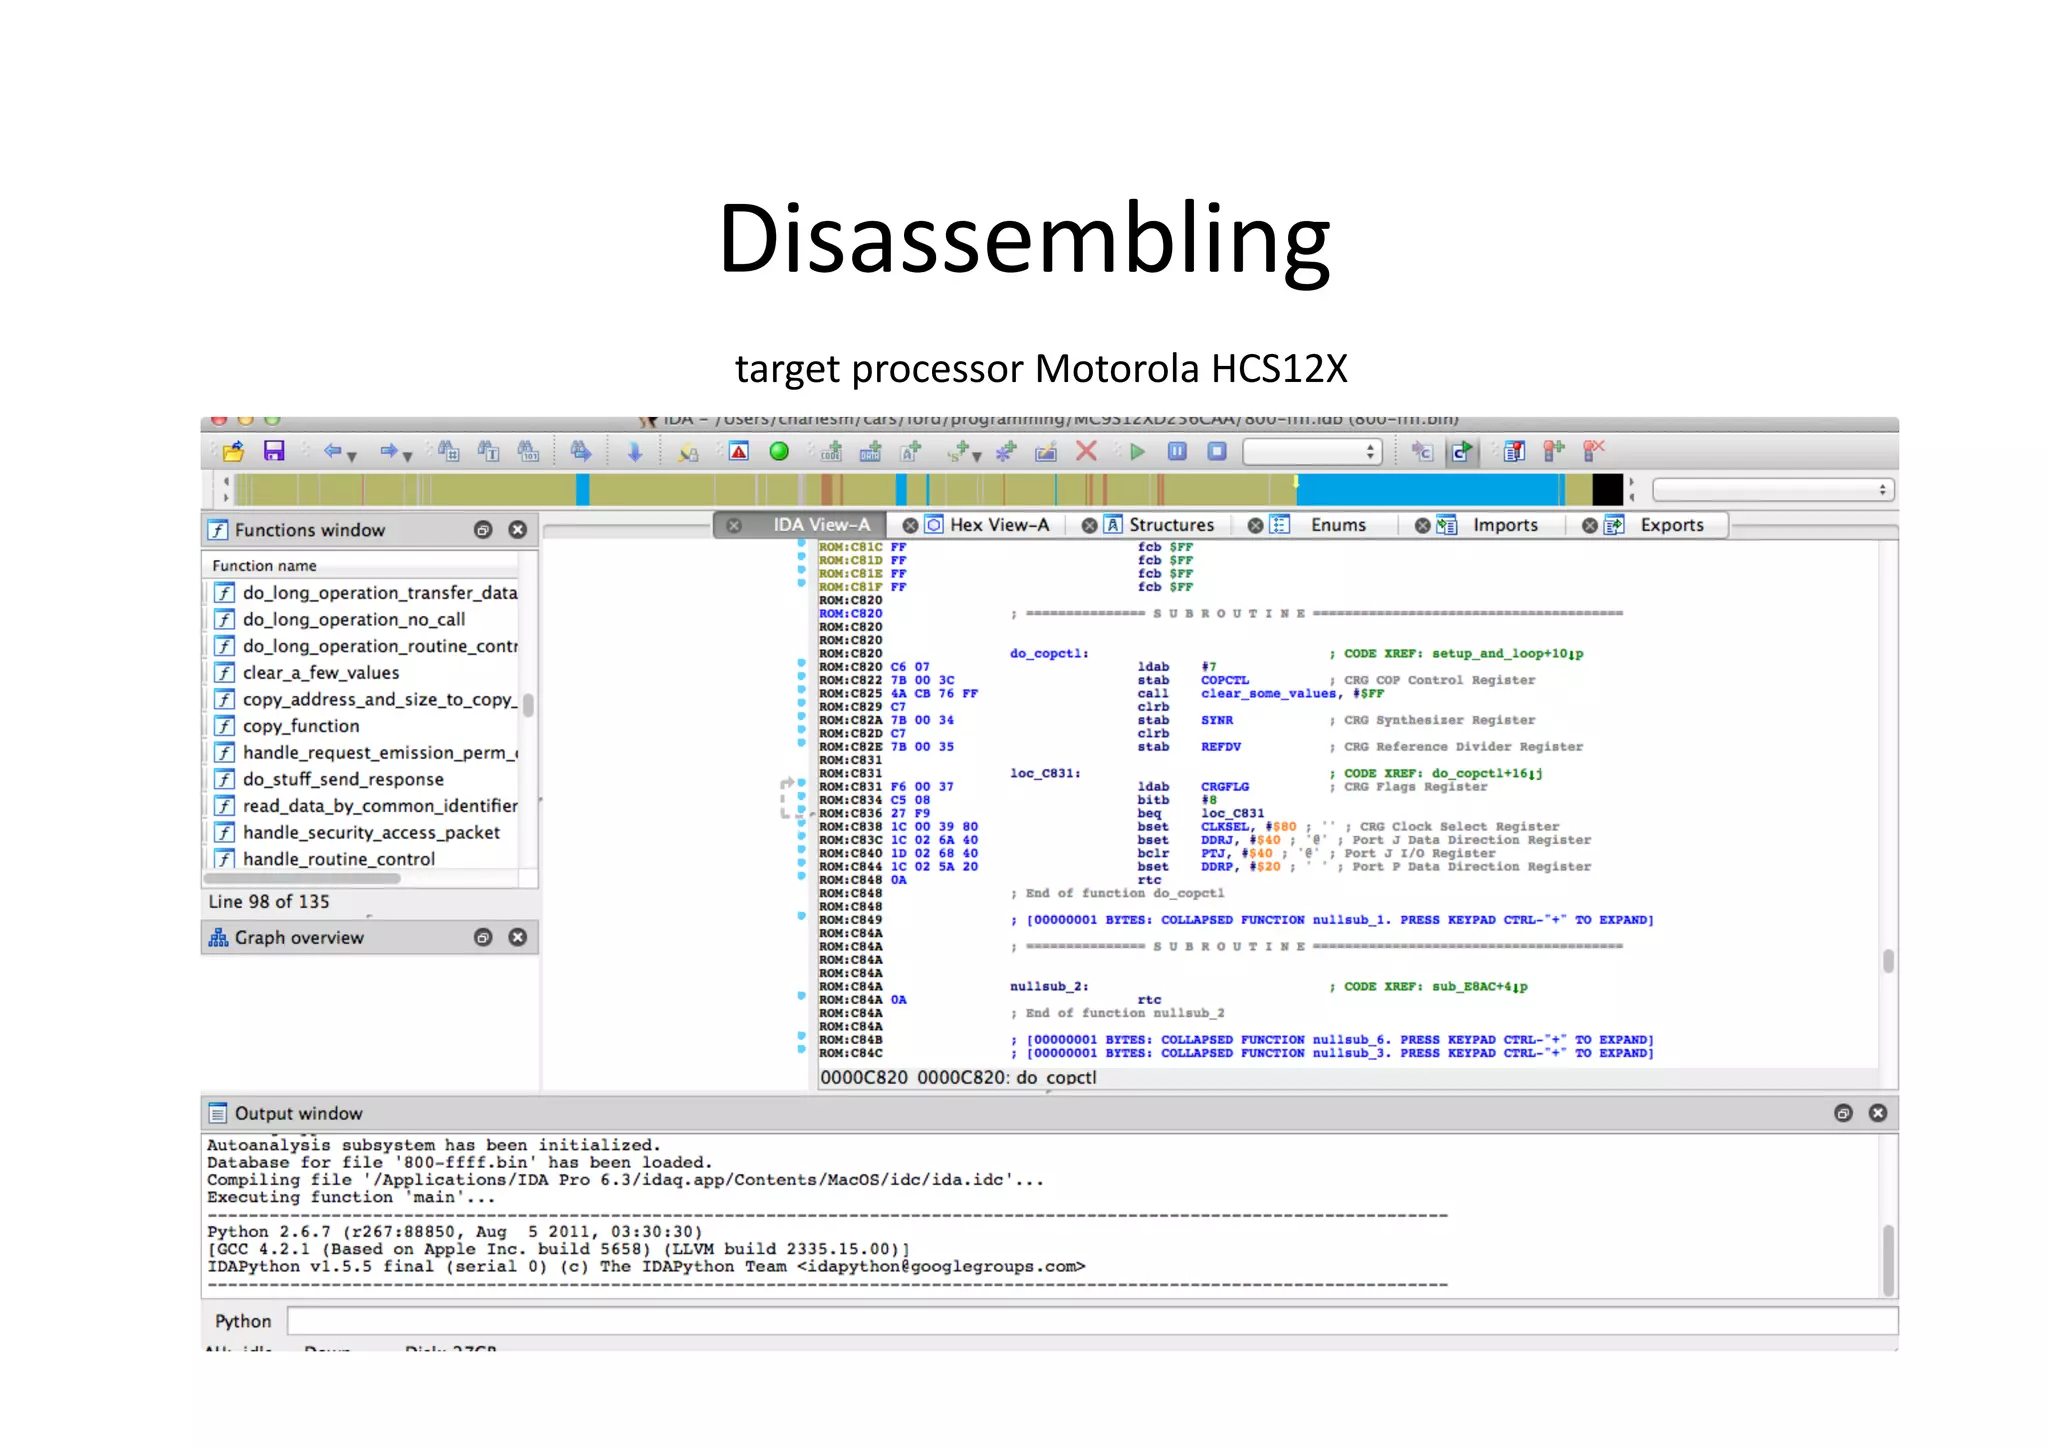Open the Imports tab
2048x1447 pixels.
coord(1504,525)
